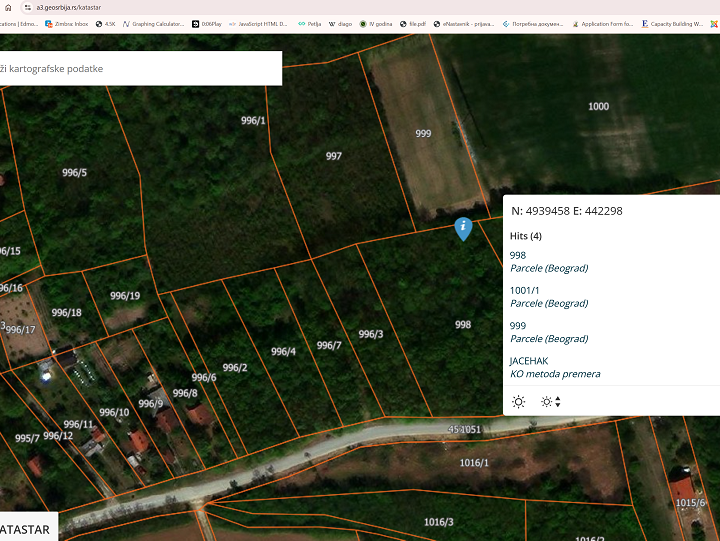
Task: Open the file.pdf bookmark
Action: click(413, 24)
